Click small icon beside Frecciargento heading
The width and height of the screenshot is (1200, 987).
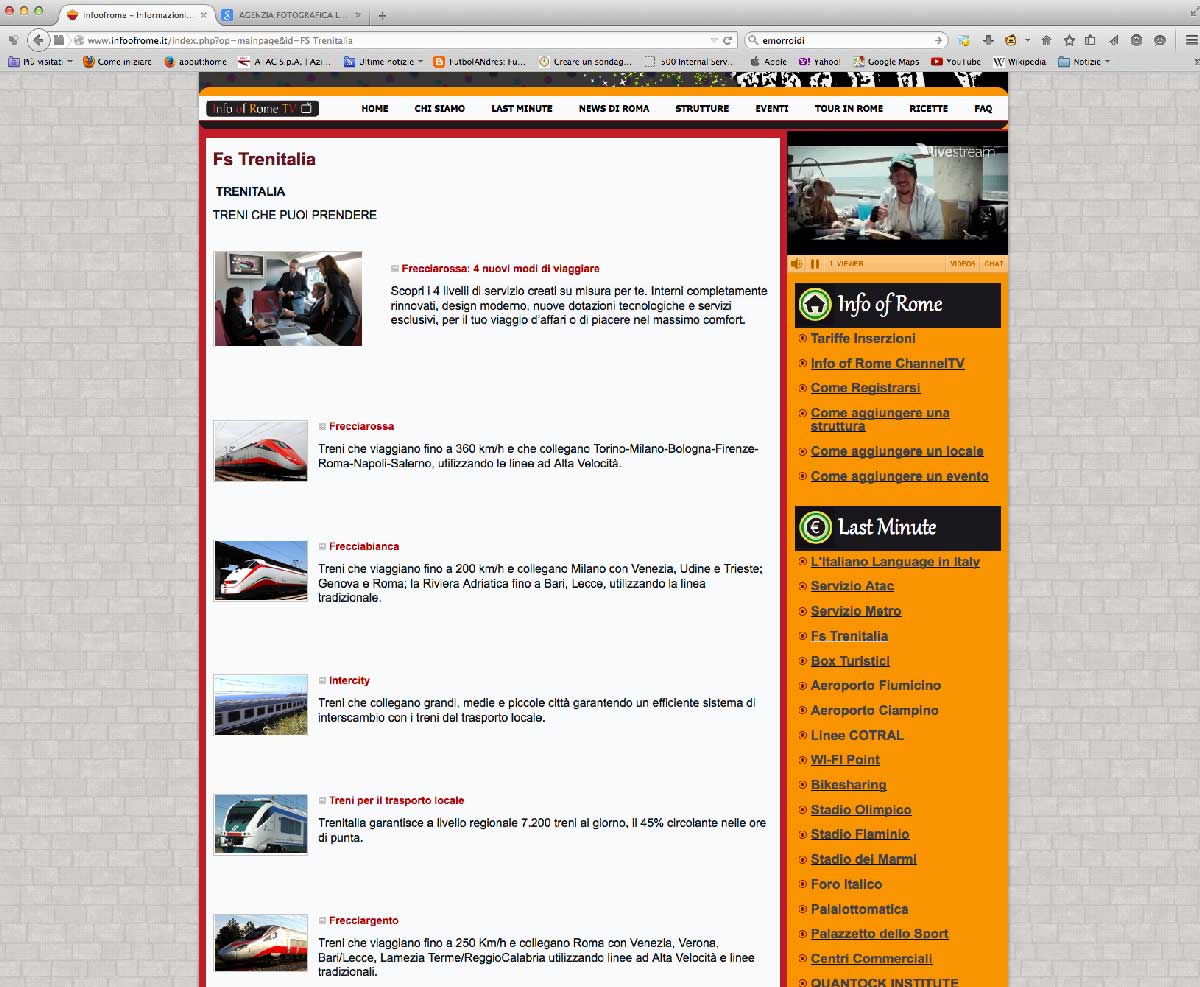pyautogui.click(x=322, y=921)
